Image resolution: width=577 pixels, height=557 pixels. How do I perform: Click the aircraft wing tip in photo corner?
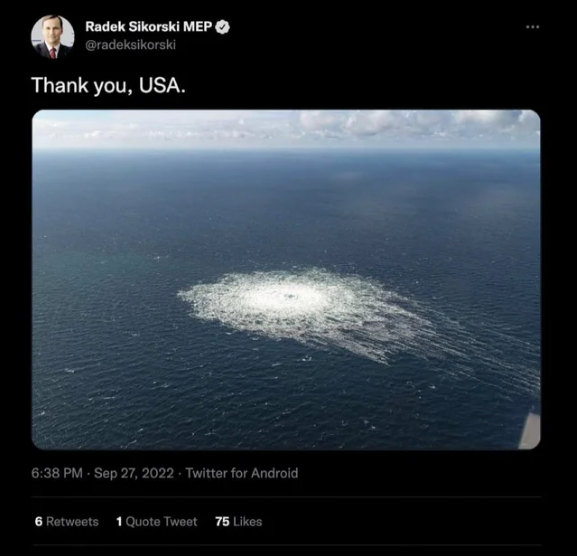coord(530,430)
